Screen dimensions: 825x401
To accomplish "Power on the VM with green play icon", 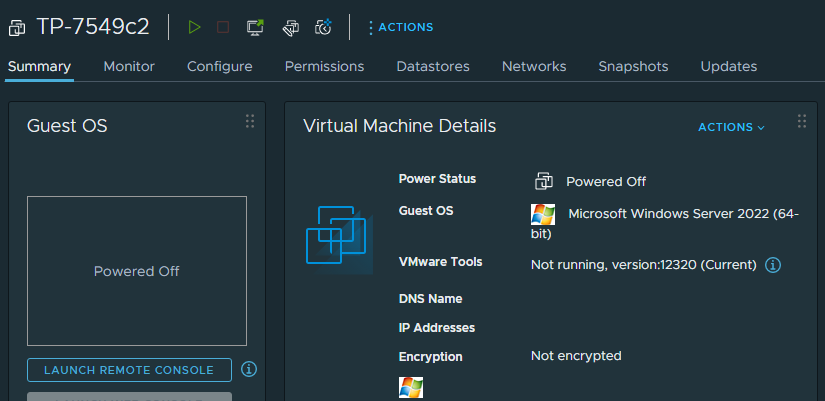I will click(195, 27).
